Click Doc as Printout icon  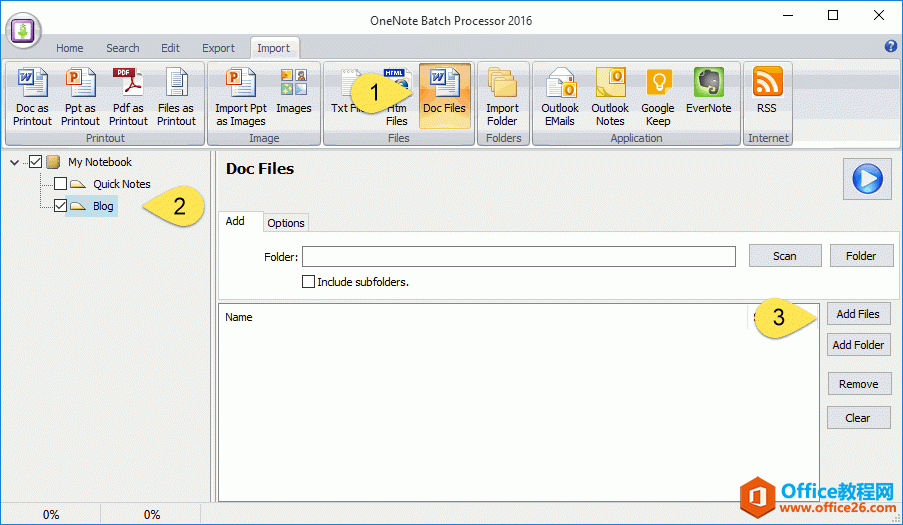pyautogui.click(x=32, y=97)
